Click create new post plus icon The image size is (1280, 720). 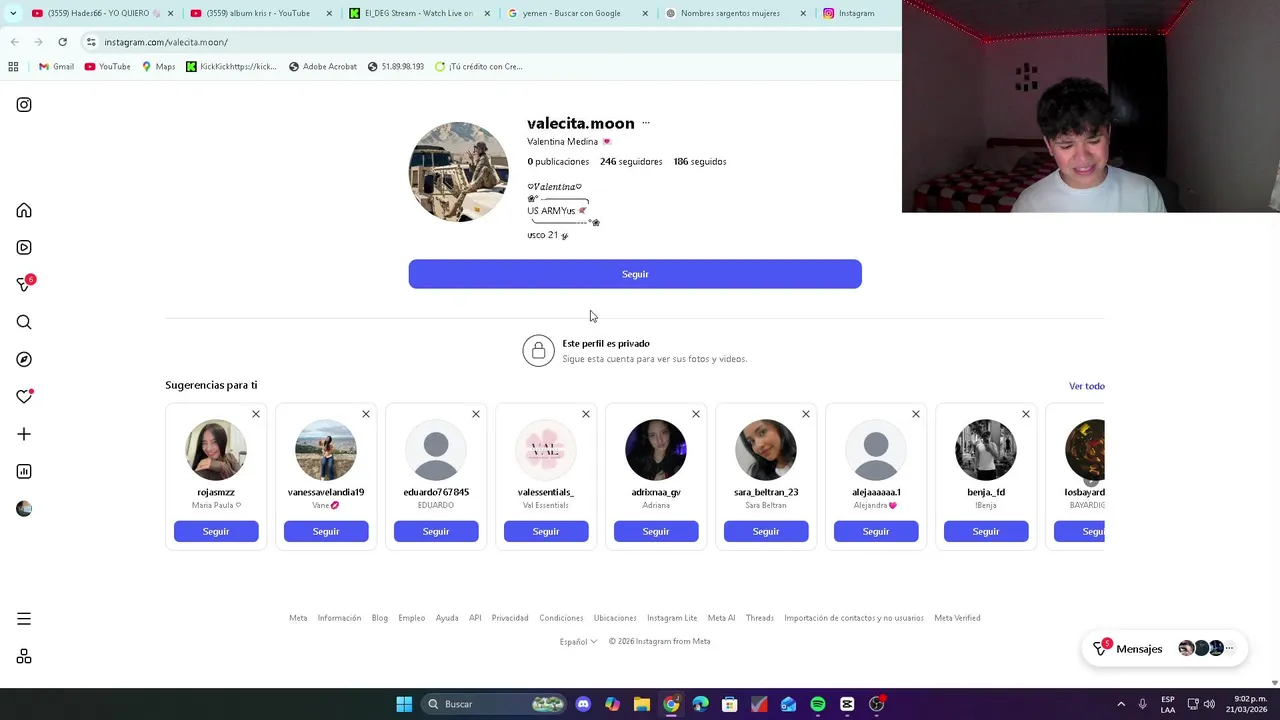(24, 434)
